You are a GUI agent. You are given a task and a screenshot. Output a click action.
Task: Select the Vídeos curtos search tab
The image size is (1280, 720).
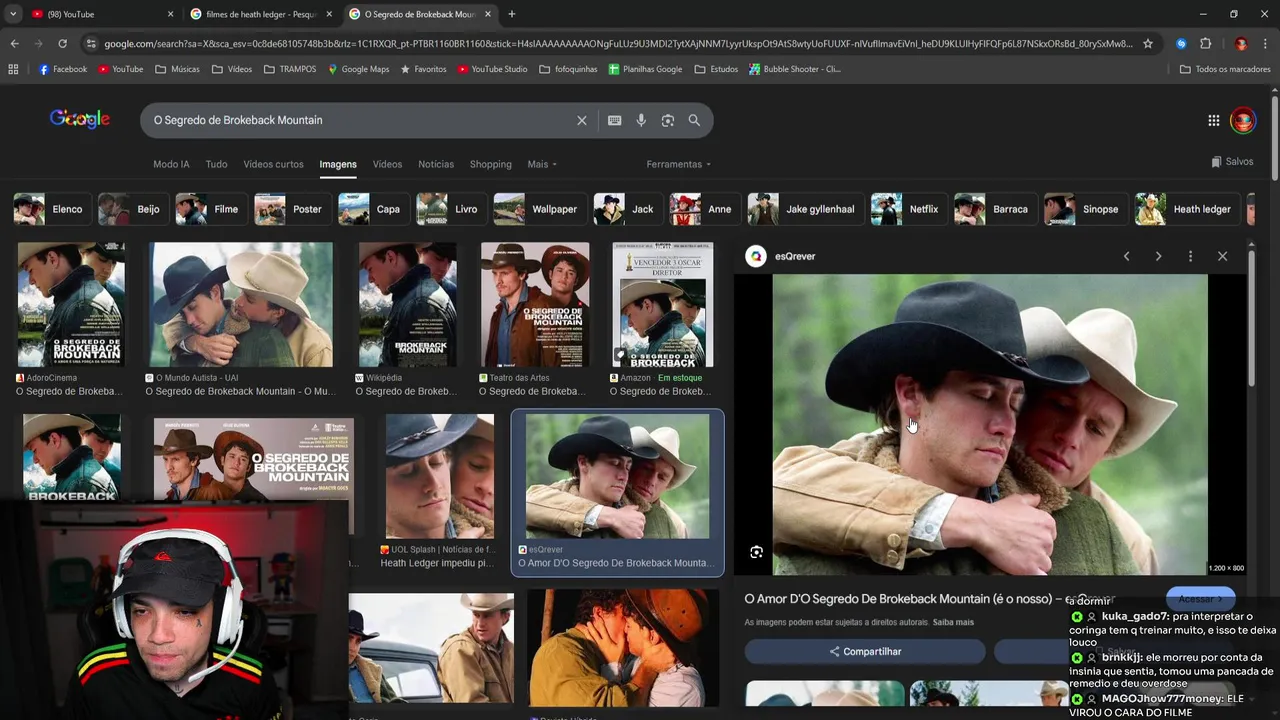(x=273, y=164)
